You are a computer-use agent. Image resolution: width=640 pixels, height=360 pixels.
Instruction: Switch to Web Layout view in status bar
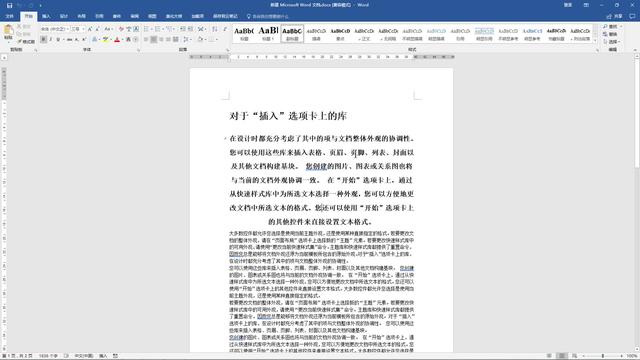click(574, 356)
